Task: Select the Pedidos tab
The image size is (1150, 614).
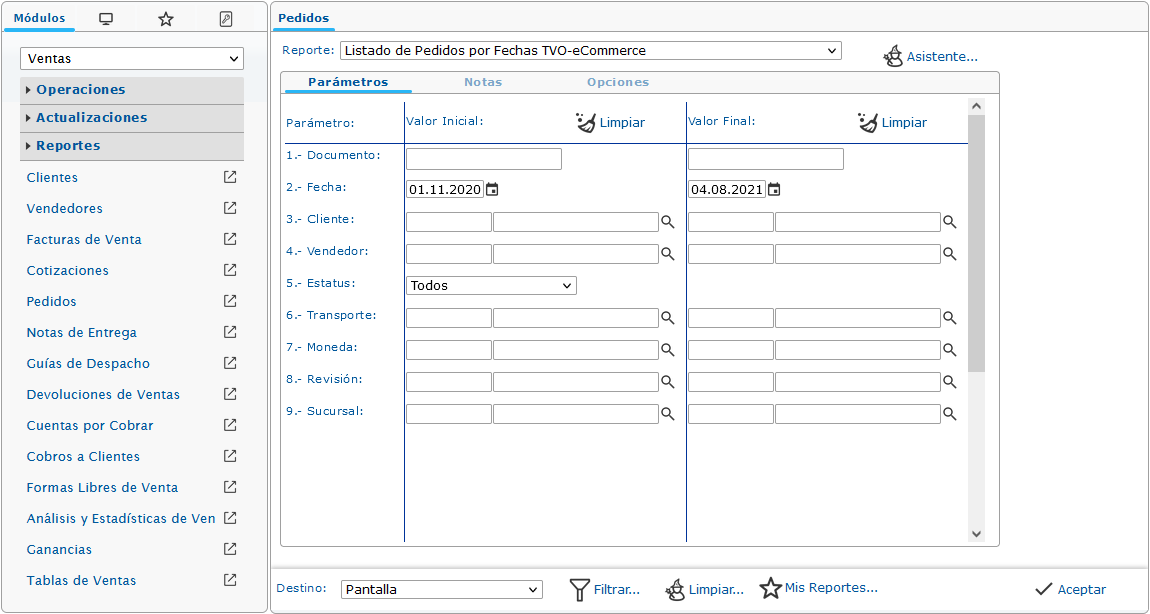Action: 304,18
